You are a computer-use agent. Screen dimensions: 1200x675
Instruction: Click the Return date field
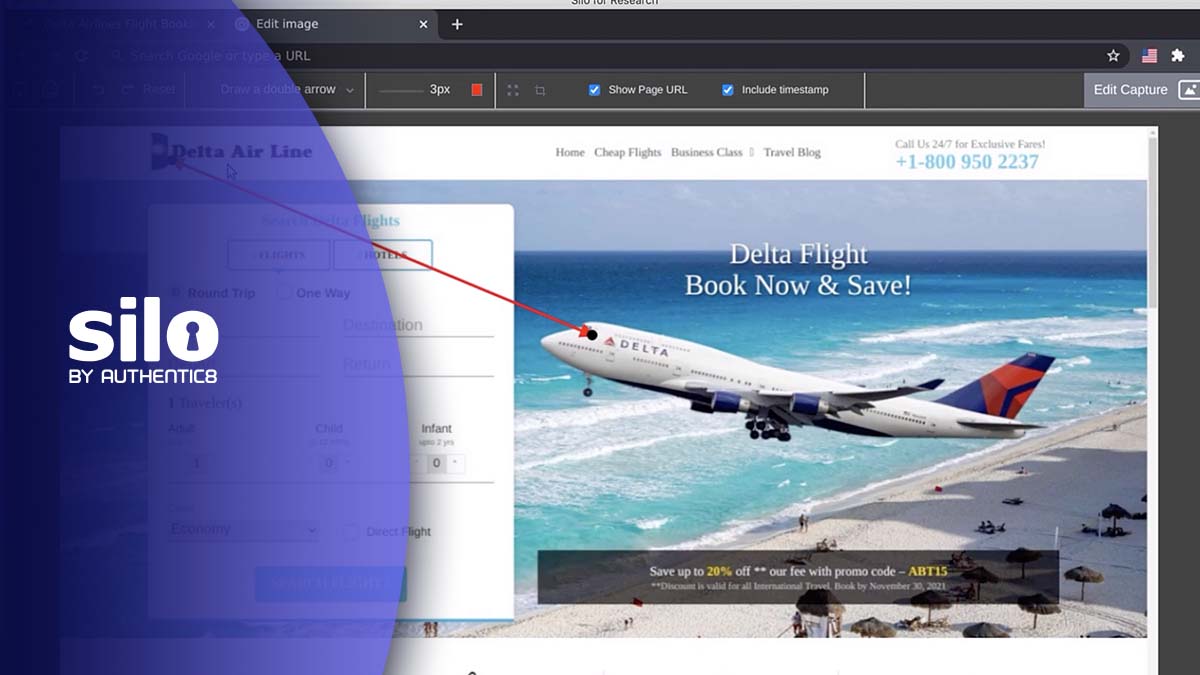[x=418, y=364]
